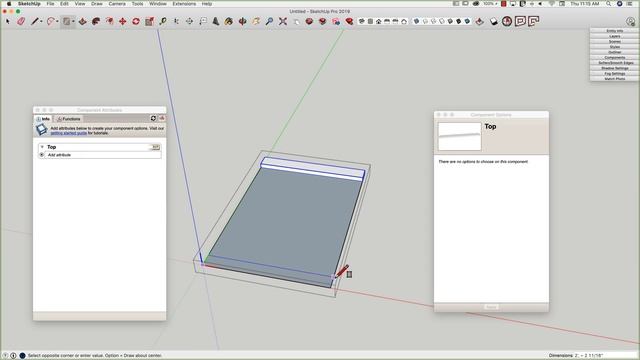This screenshot has height=360, width=640.
Task: Click the Dimensions value field
Action: [605, 356]
